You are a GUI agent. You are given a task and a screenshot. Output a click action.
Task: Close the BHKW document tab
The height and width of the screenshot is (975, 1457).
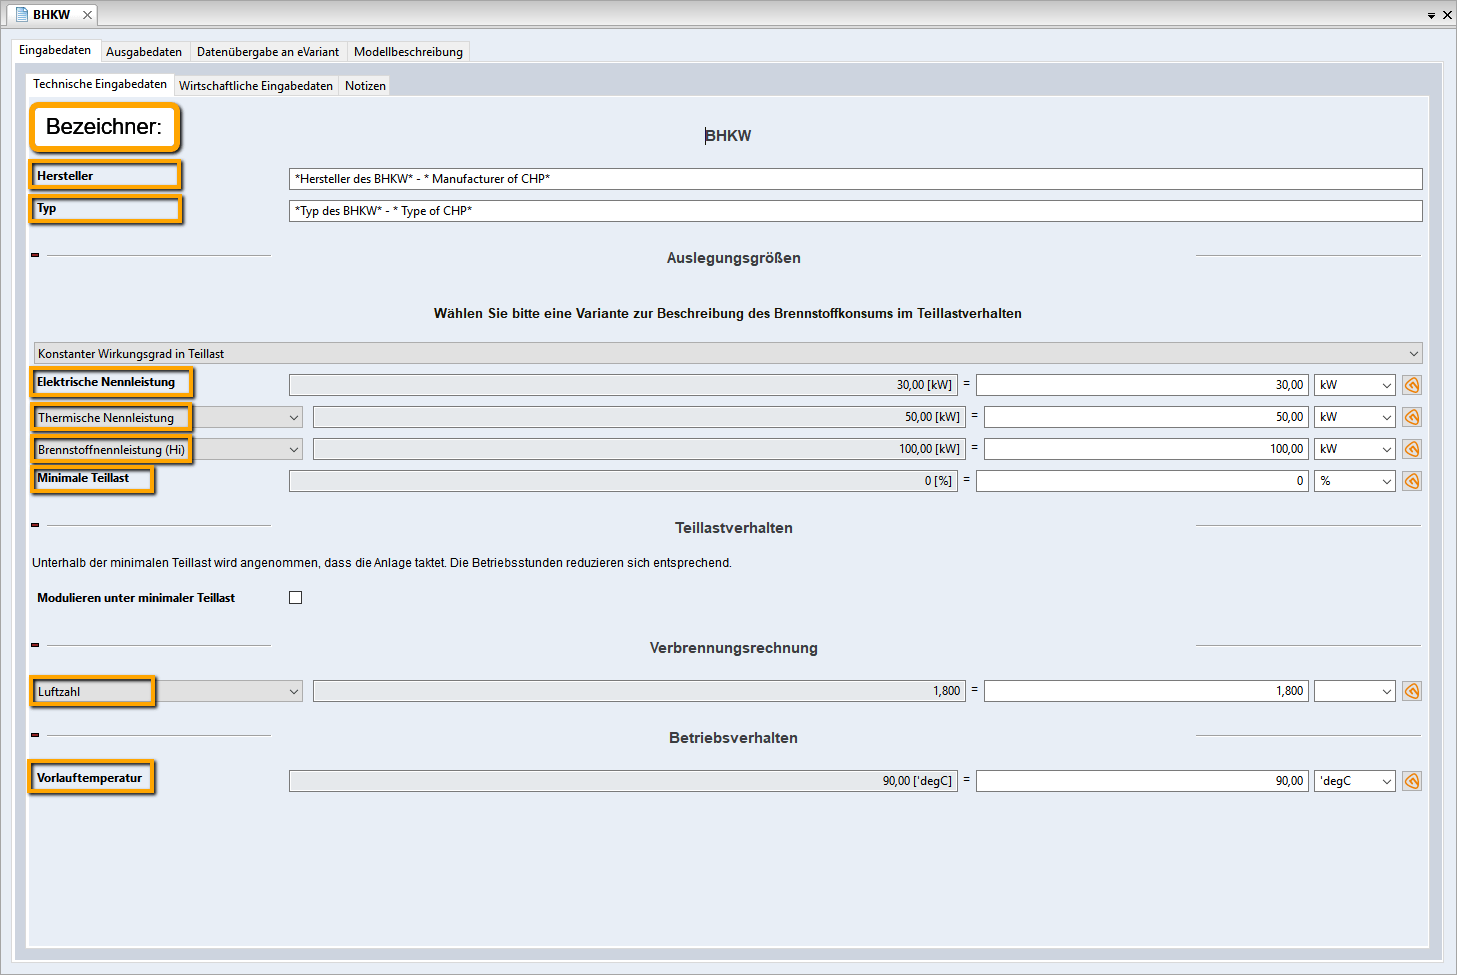pyautogui.click(x=87, y=15)
